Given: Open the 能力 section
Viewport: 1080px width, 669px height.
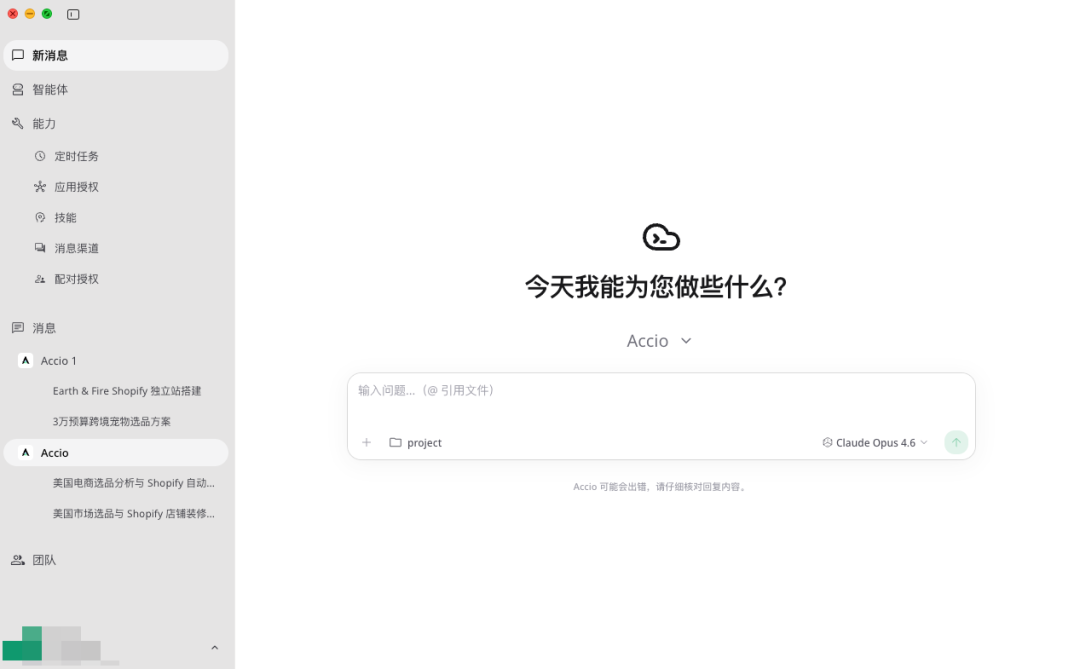Looking at the screenshot, I should tap(116, 123).
